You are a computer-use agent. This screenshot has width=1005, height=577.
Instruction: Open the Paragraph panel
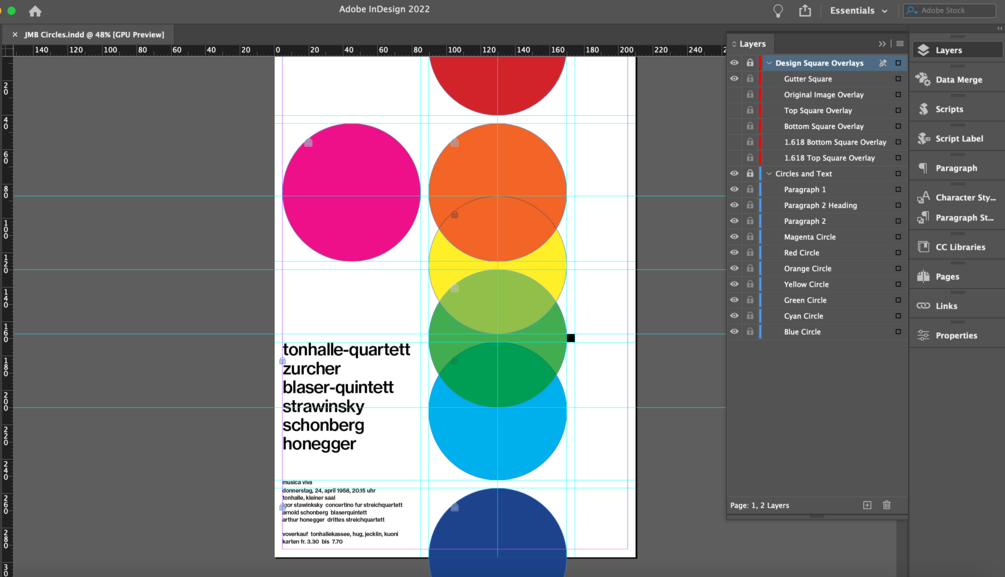click(957, 168)
